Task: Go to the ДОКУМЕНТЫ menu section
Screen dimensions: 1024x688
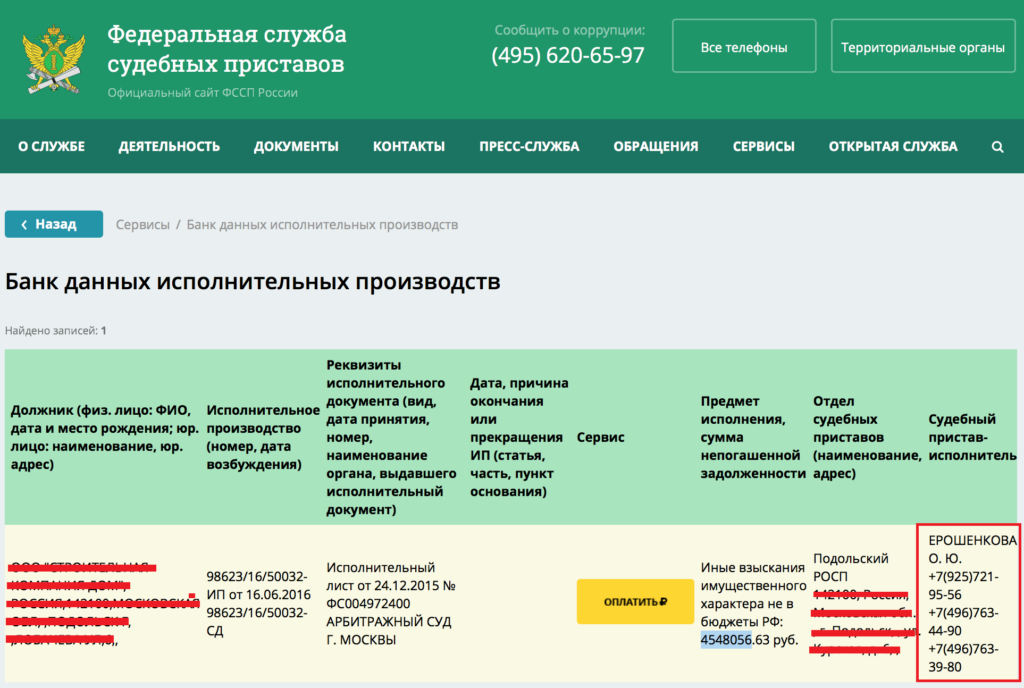Action: pyautogui.click(x=296, y=146)
